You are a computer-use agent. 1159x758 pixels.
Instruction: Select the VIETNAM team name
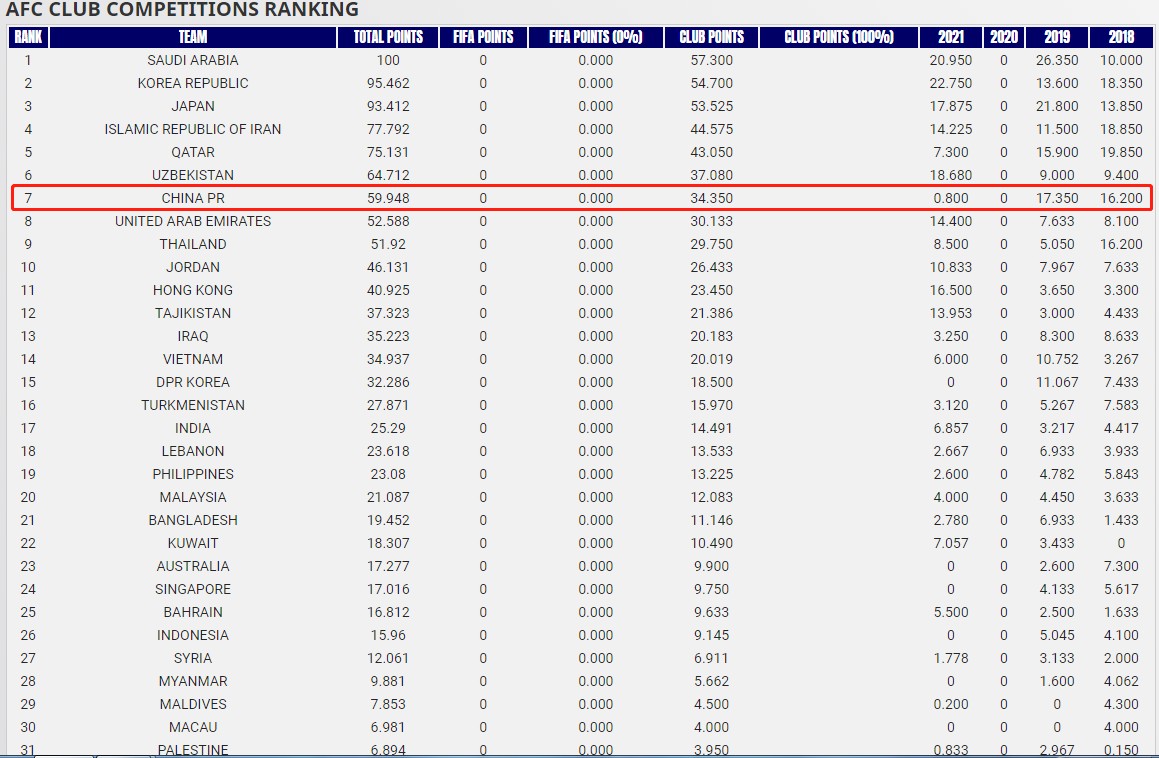tap(193, 359)
